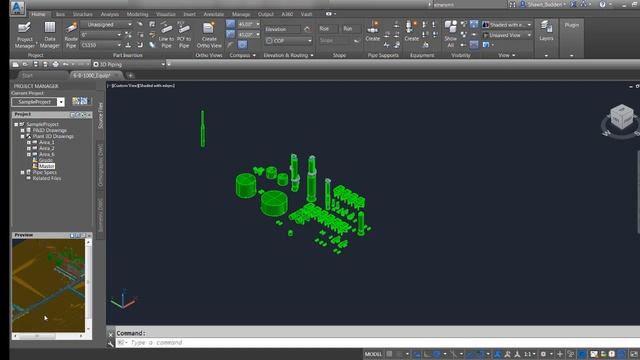Click the elevation pick icon beside Elevation field
The image size is (640, 360).
(x=307, y=29)
